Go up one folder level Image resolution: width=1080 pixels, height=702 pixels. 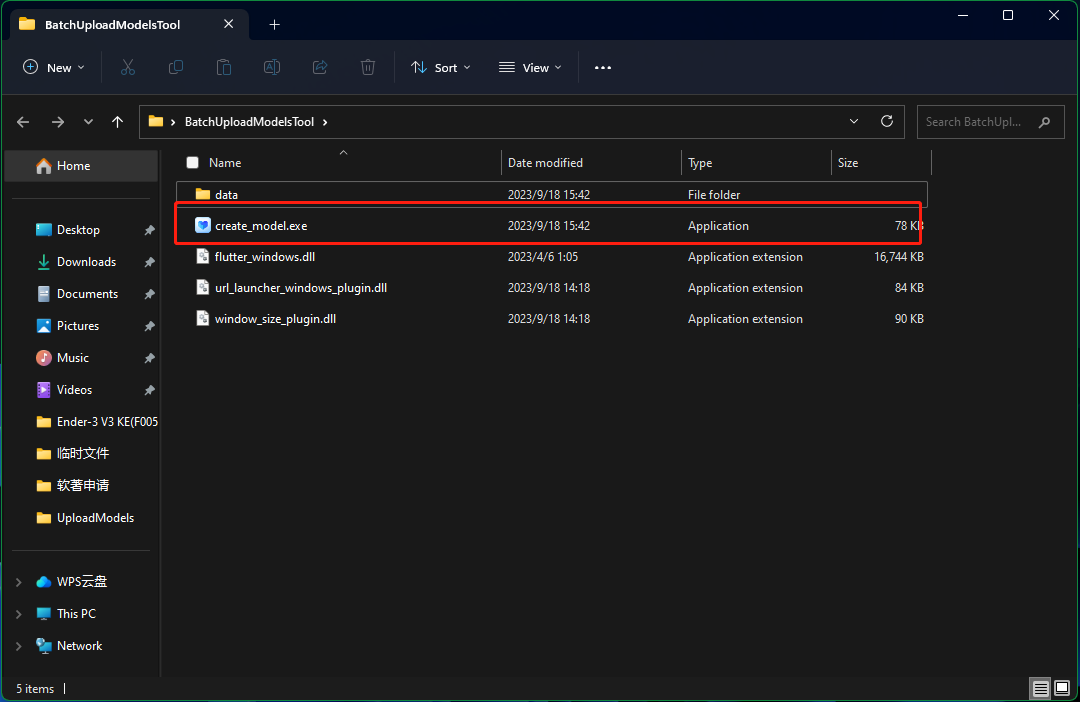coord(118,122)
